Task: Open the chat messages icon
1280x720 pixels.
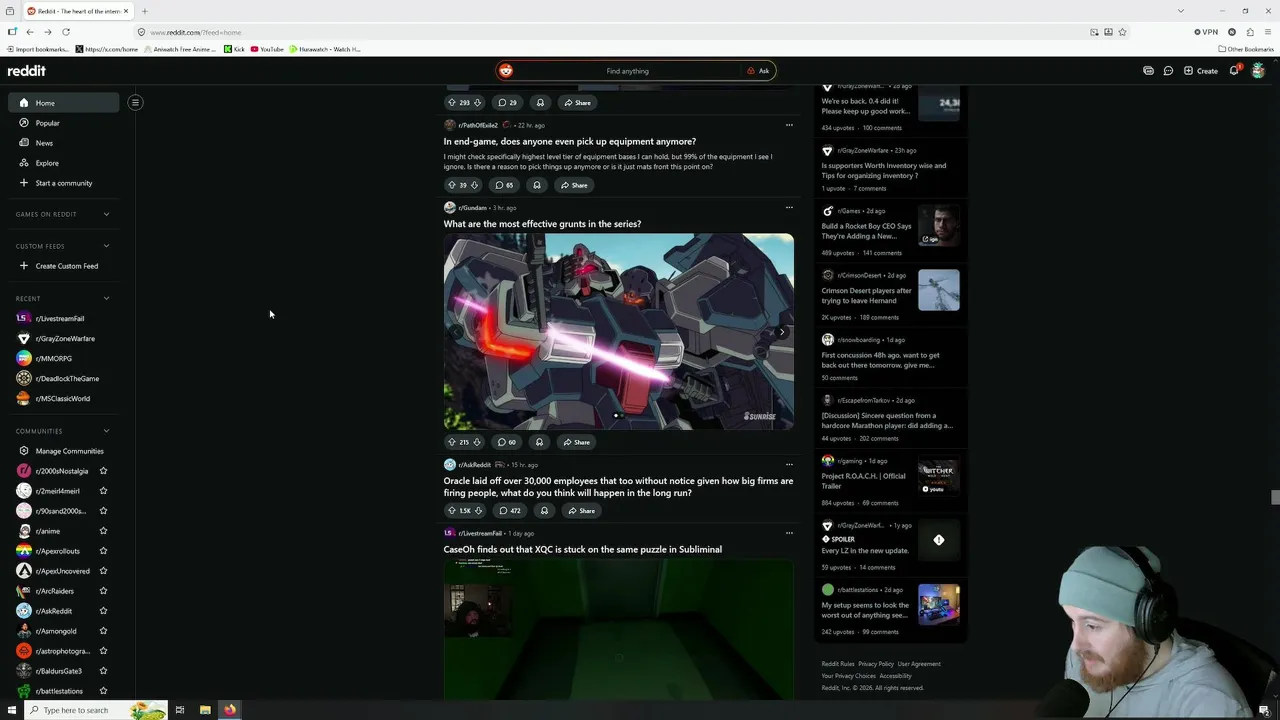Action: pos(1168,71)
